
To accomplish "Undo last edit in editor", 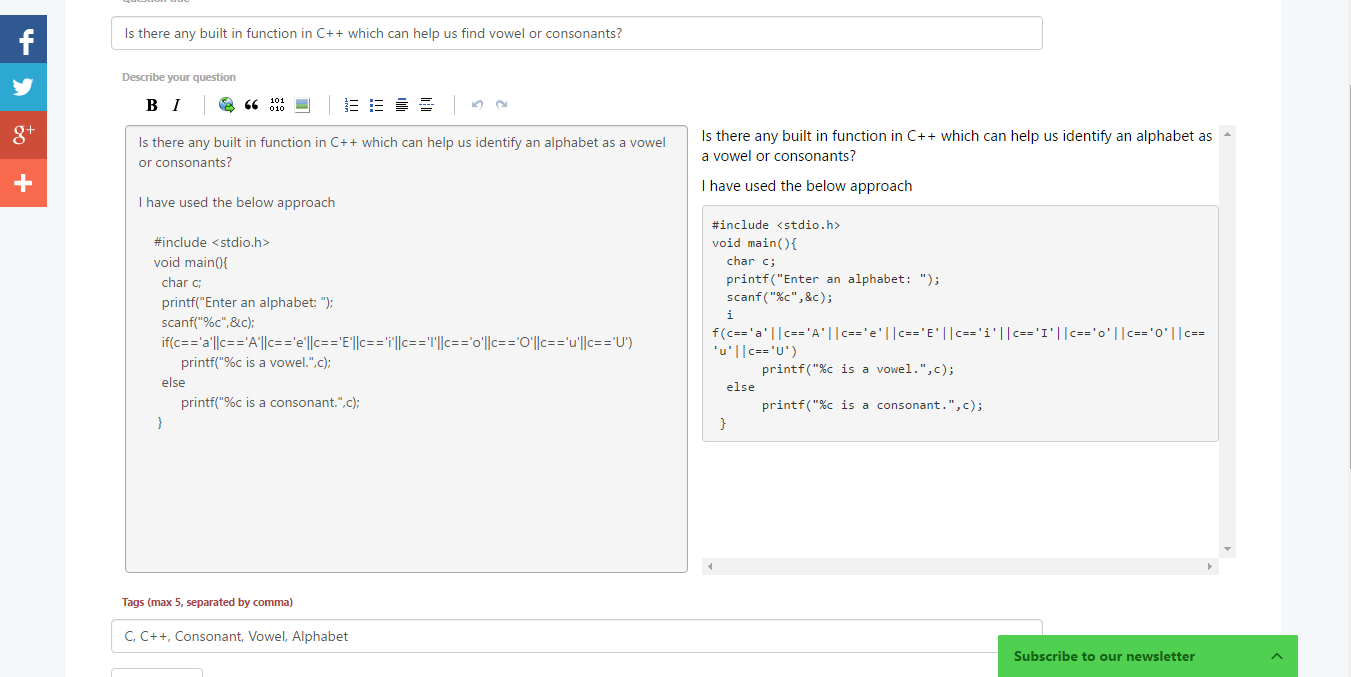I will click(x=477, y=105).
